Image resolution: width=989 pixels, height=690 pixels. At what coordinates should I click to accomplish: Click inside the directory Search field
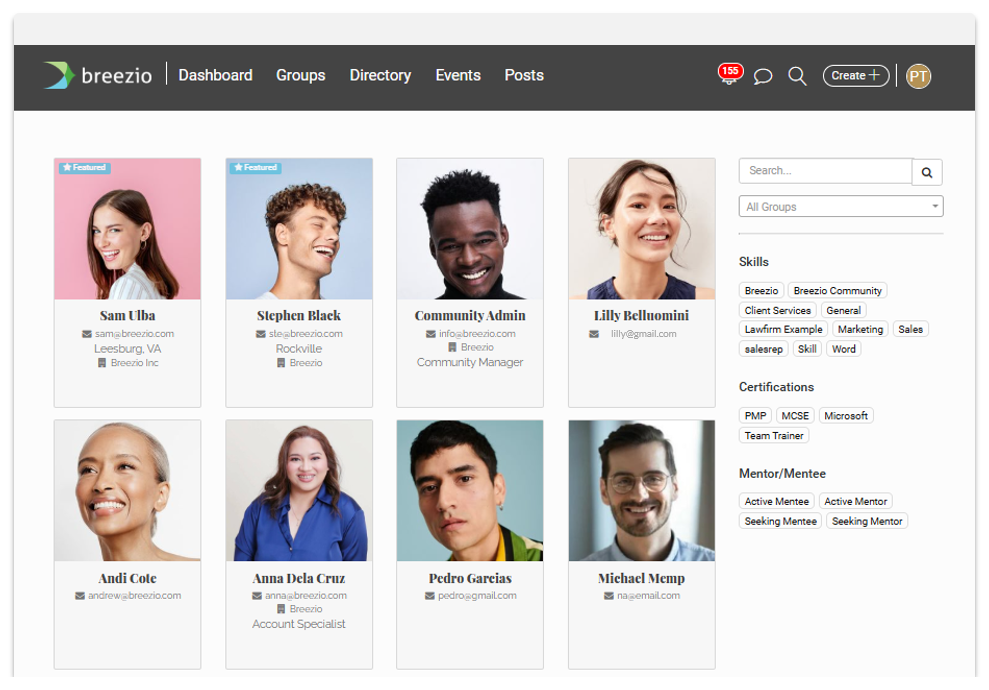coord(825,171)
